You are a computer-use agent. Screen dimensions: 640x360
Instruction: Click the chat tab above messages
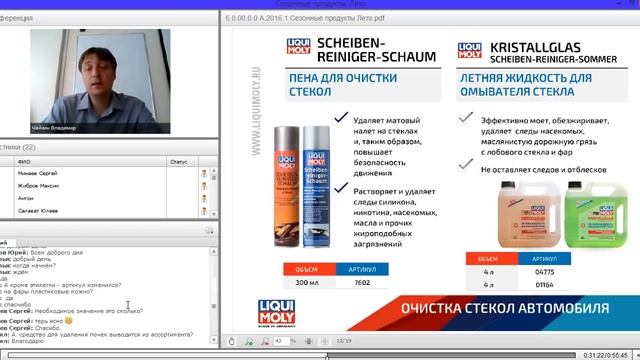pyautogui.click(x=7, y=242)
